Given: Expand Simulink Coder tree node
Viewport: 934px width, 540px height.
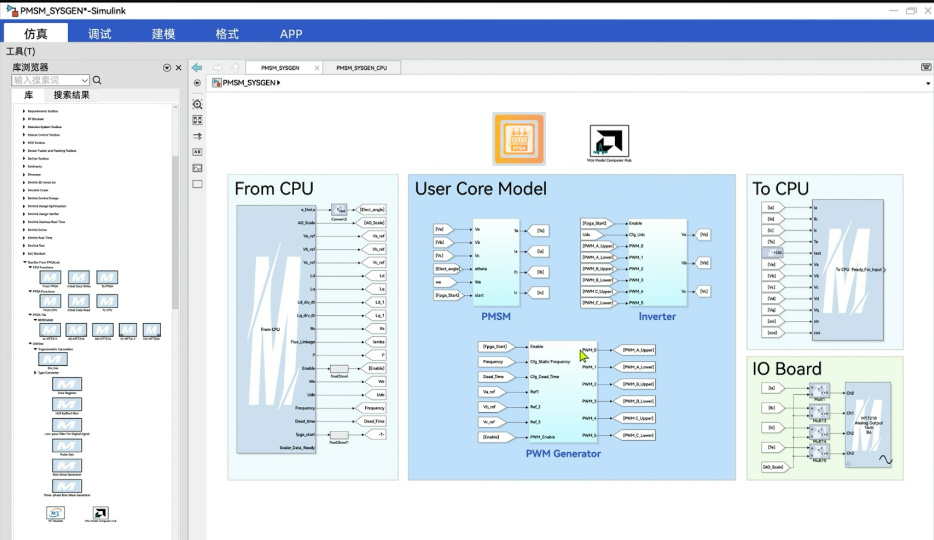Looking at the screenshot, I should pos(24,190).
